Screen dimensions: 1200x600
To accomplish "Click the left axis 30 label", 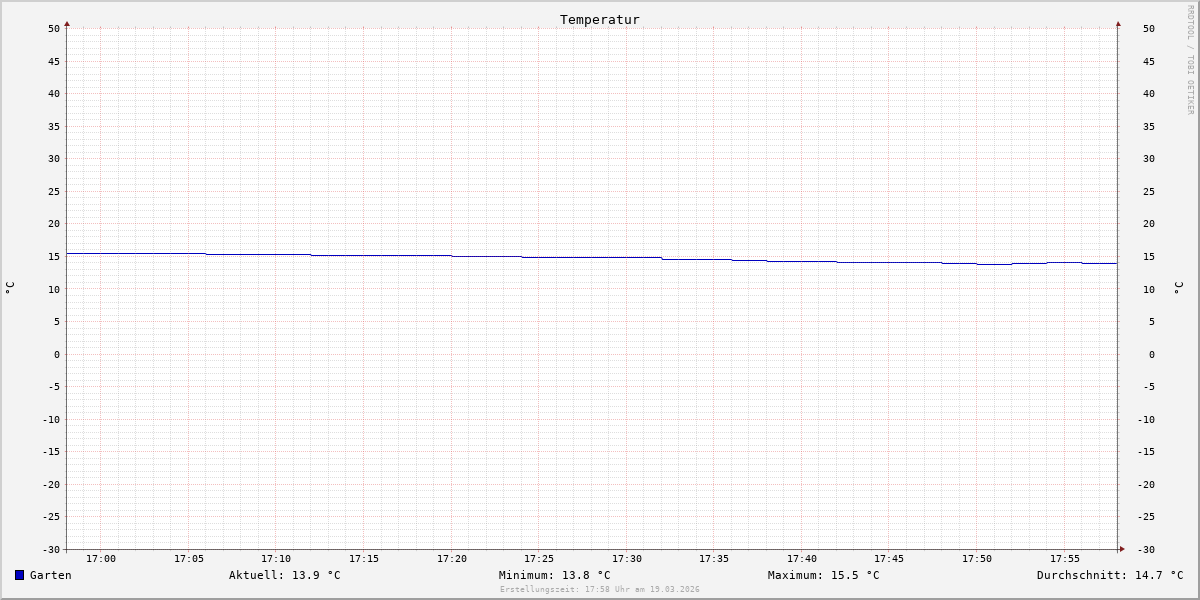I will click(54, 159).
